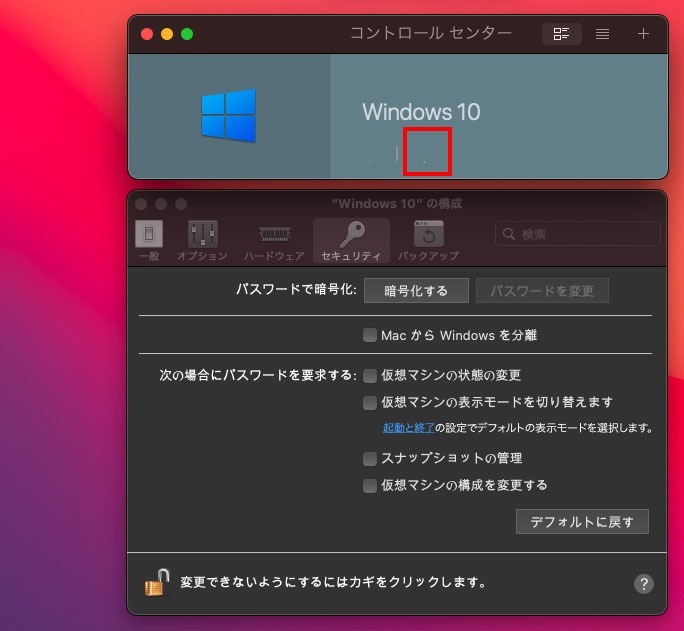Add a new virtual machine with plus
This screenshot has width=684, height=631.
pos(643,34)
